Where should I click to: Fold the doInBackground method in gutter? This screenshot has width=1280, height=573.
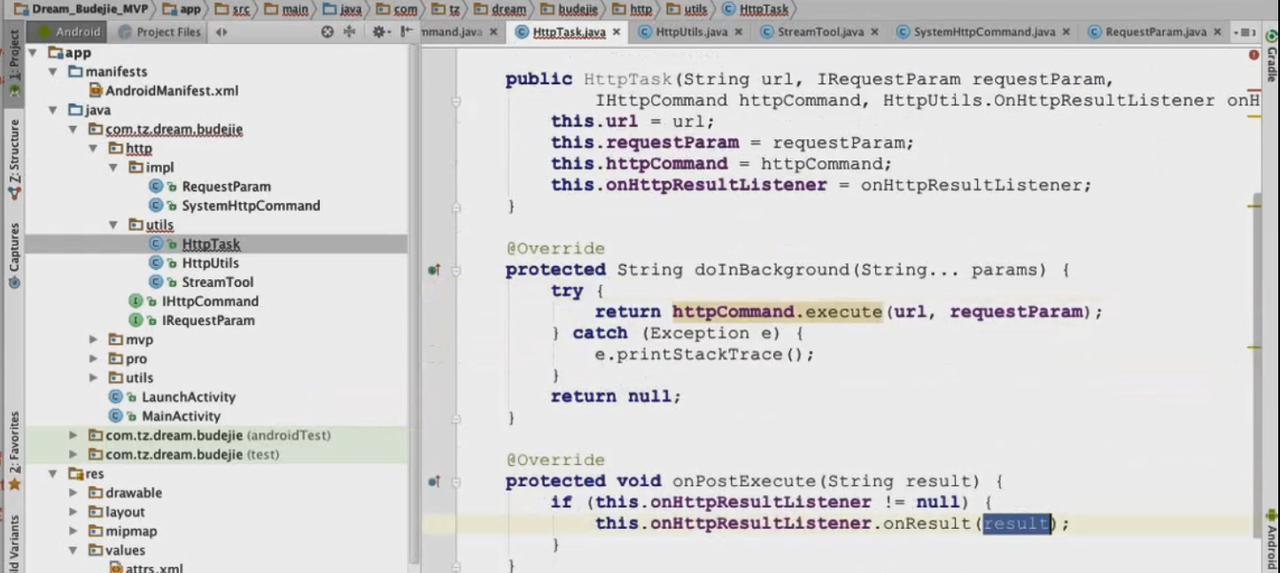click(x=456, y=270)
